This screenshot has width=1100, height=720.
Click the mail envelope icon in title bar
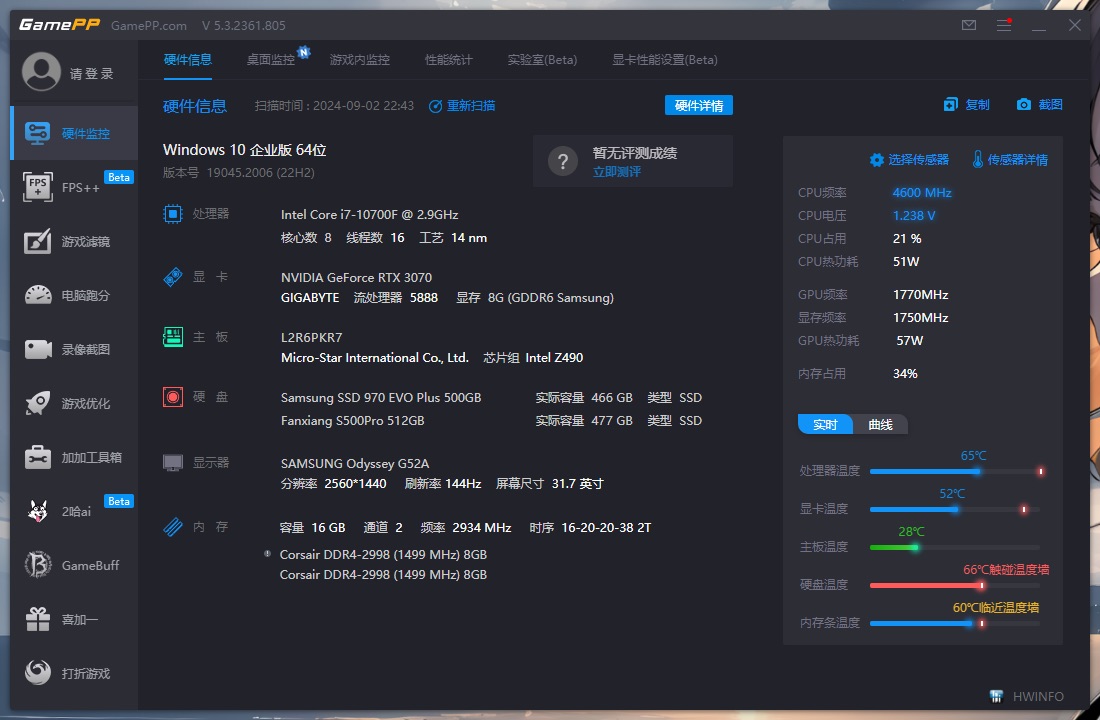coord(969,25)
